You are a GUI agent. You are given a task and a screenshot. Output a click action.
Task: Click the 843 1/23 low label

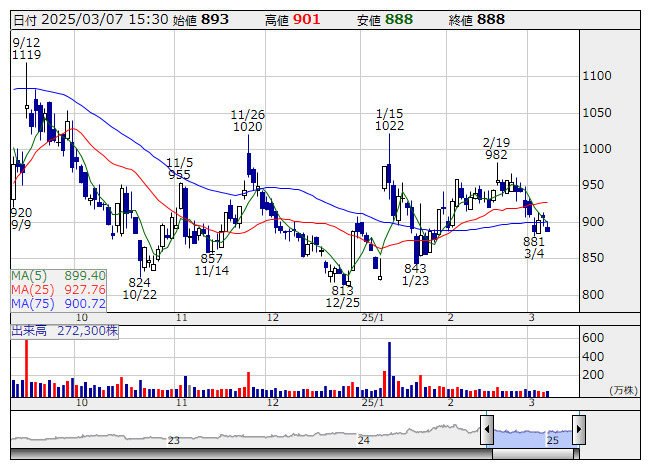(415, 274)
